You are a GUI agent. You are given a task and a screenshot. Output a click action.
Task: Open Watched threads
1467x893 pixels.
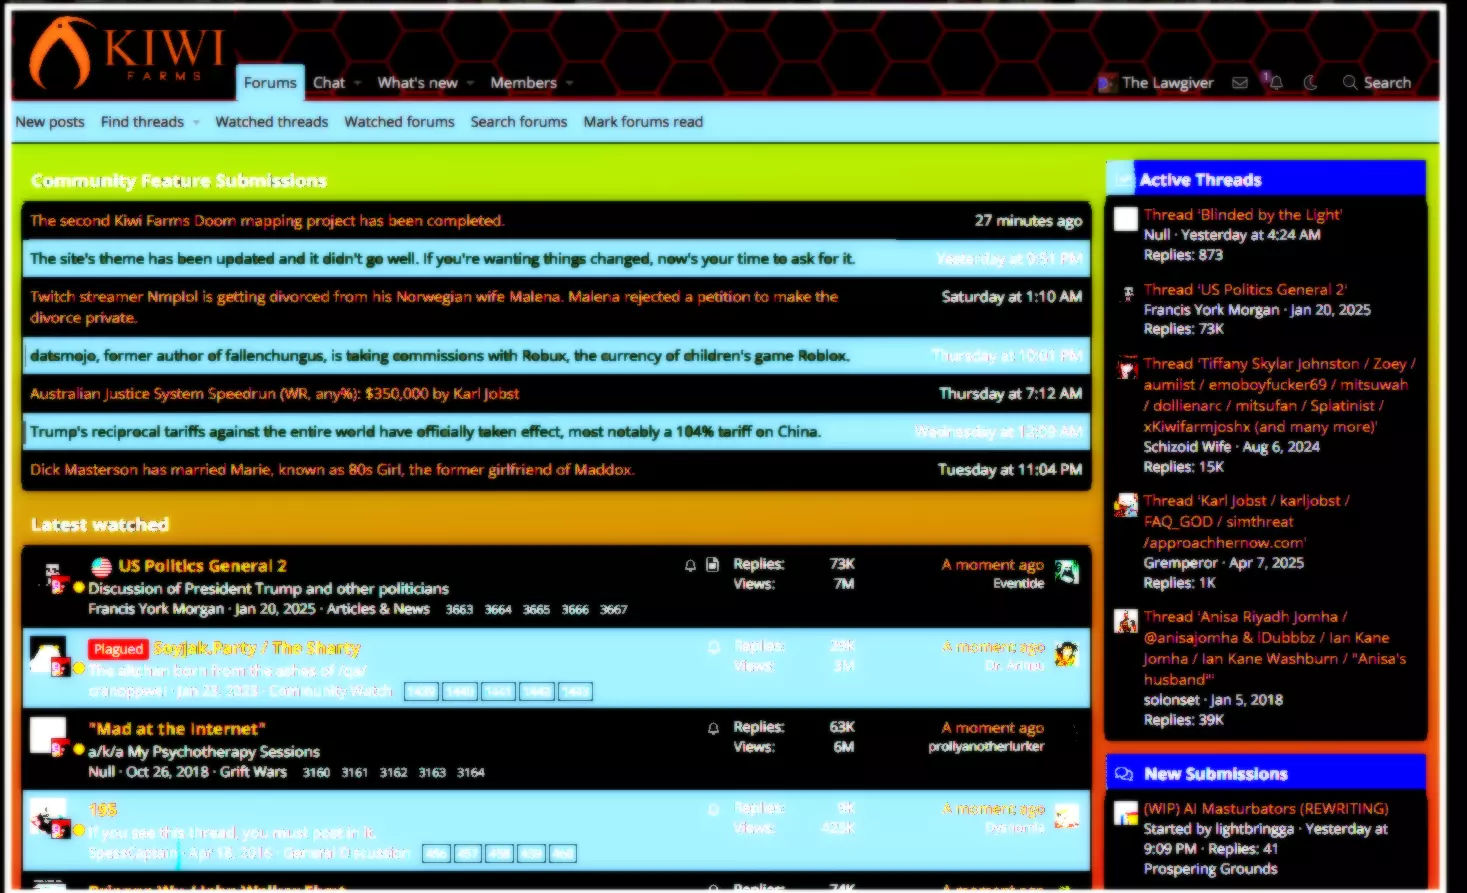point(271,122)
